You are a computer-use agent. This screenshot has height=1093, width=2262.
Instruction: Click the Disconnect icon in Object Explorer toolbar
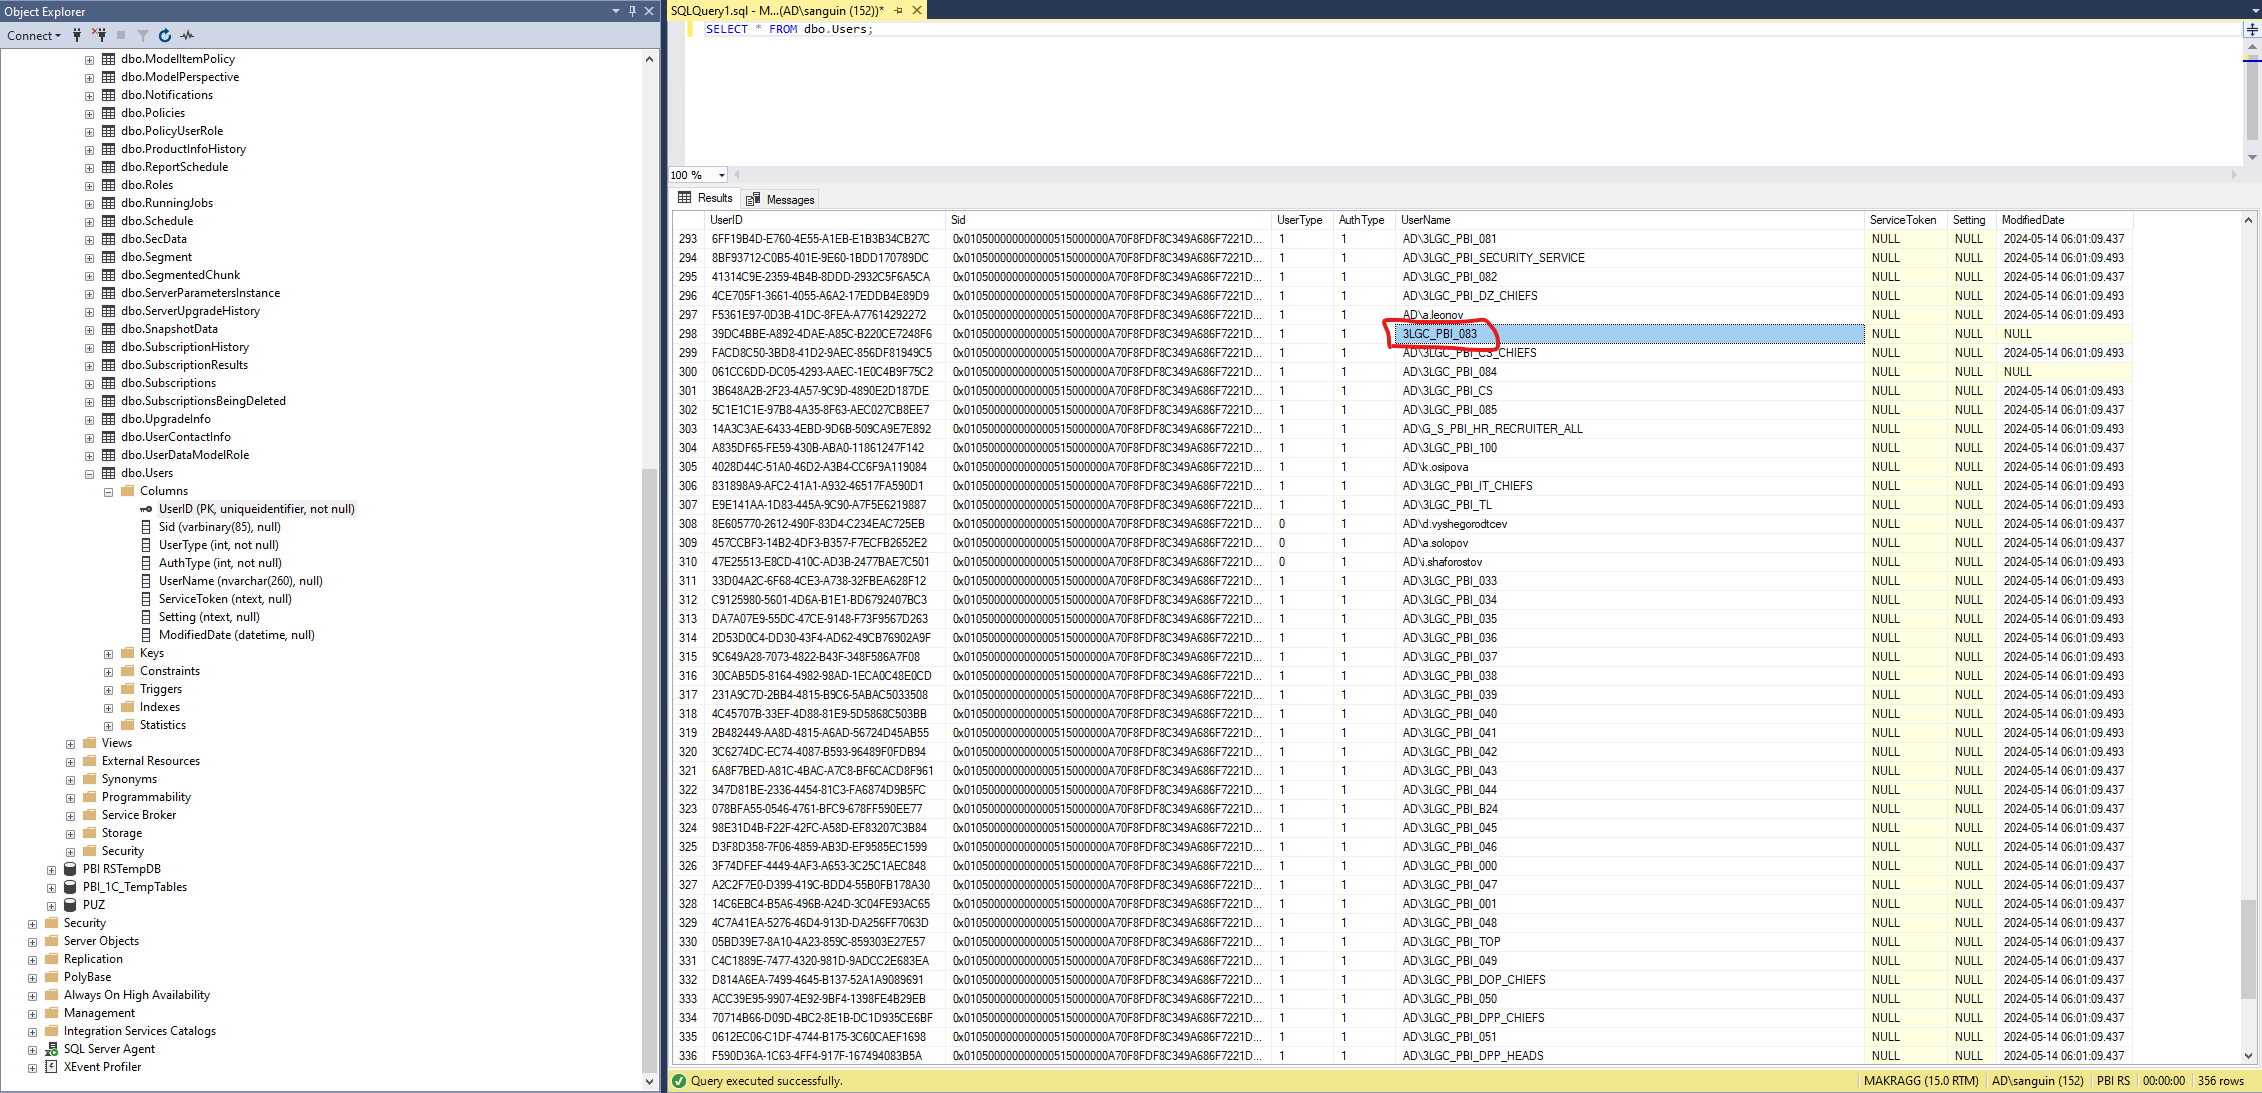tap(98, 36)
